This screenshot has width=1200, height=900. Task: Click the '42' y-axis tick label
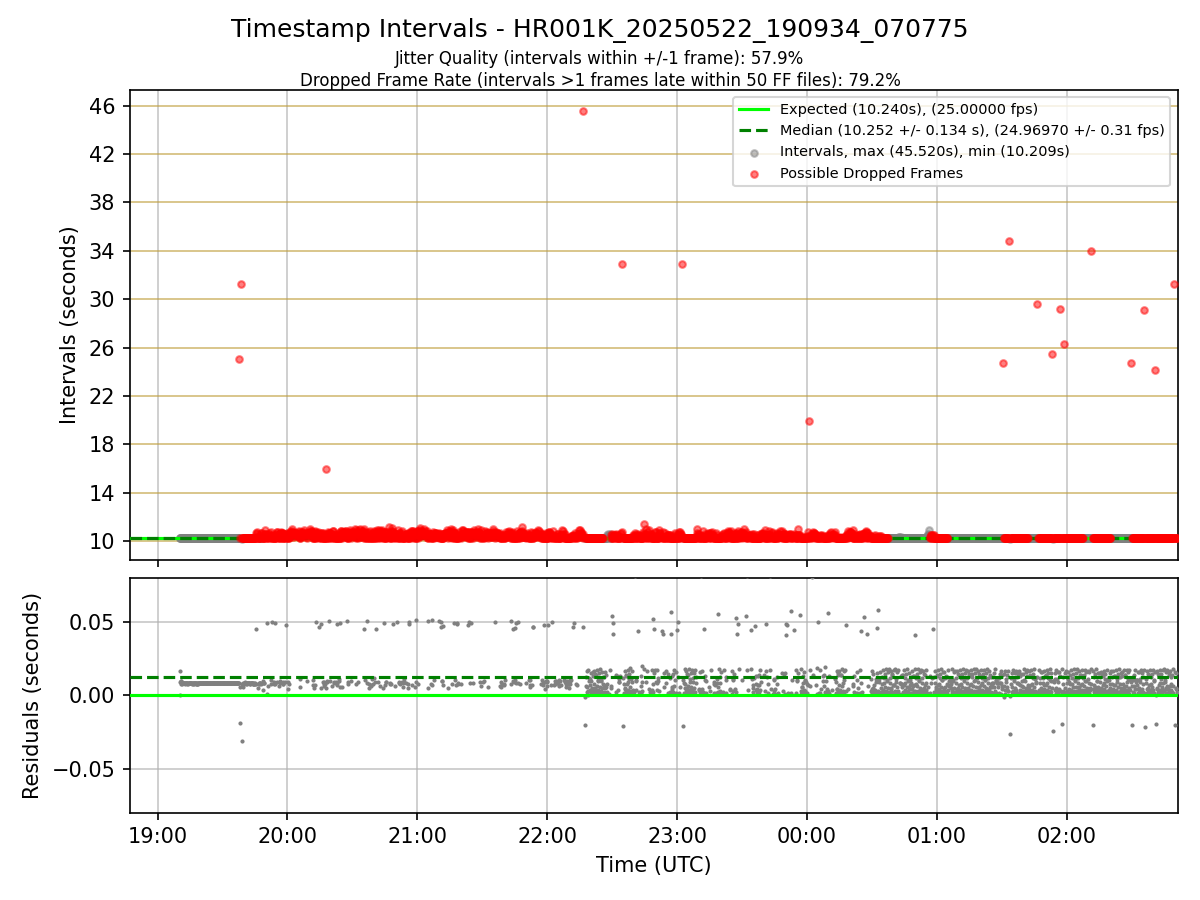point(104,154)
